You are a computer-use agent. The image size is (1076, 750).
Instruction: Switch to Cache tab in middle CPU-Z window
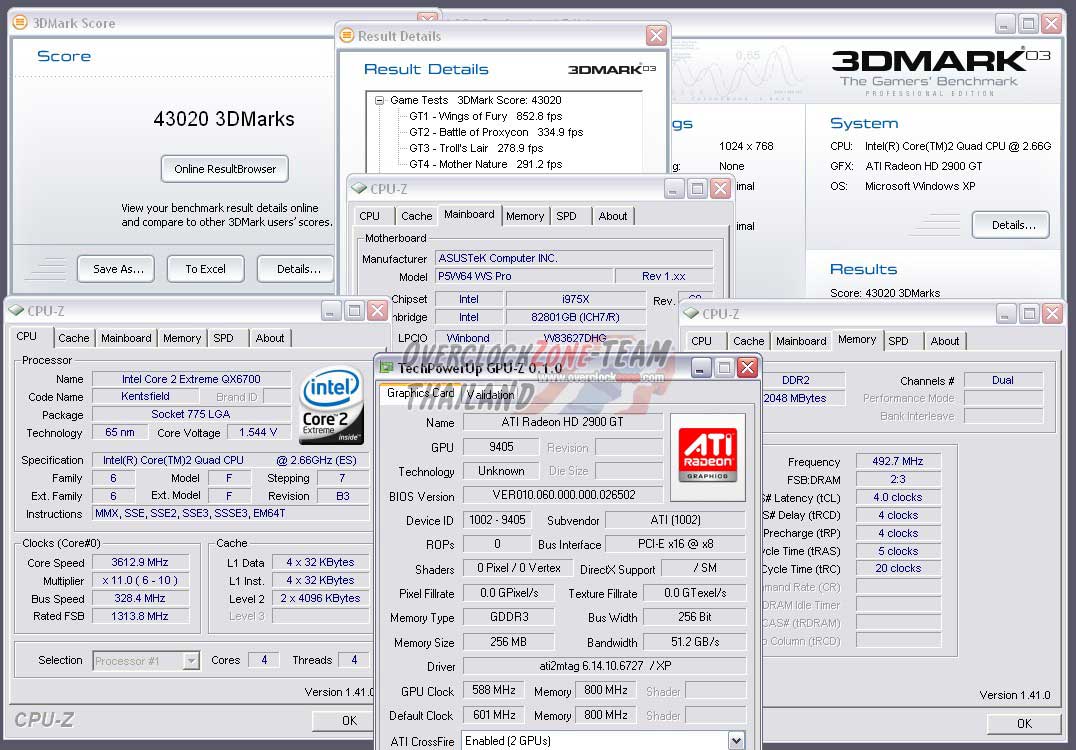coord(417,215)
